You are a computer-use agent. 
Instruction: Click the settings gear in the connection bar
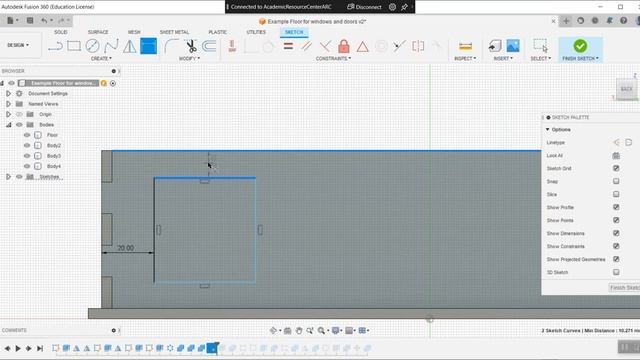click(392, 7)
